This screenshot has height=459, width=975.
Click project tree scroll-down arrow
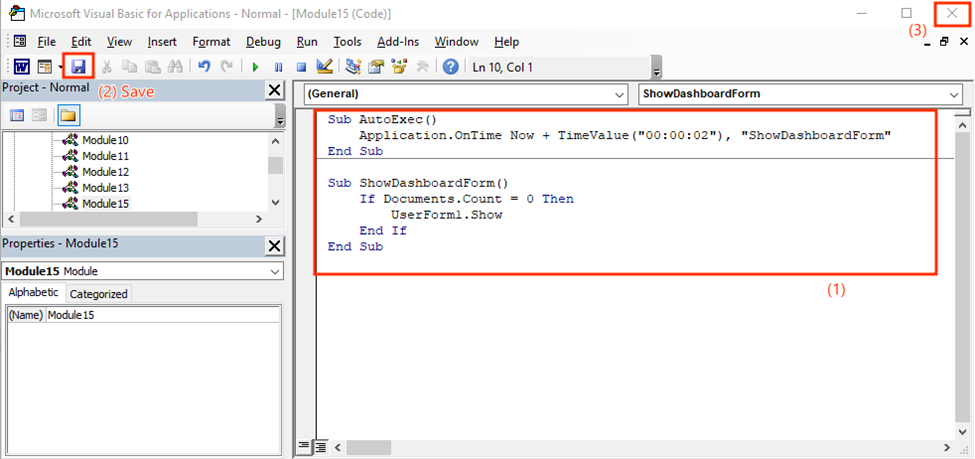[x=276, y=203]
